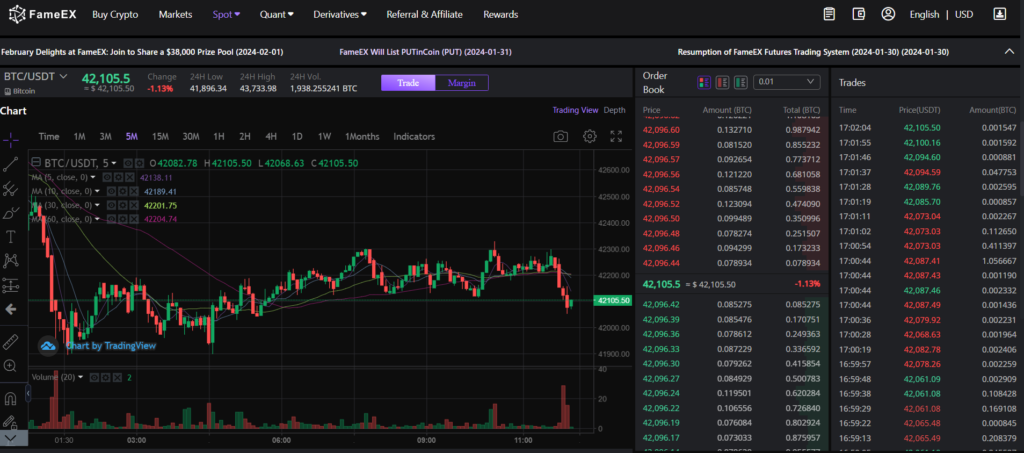Open the Spot menu dropdown
1024x453 pixels.
point(226,14)
